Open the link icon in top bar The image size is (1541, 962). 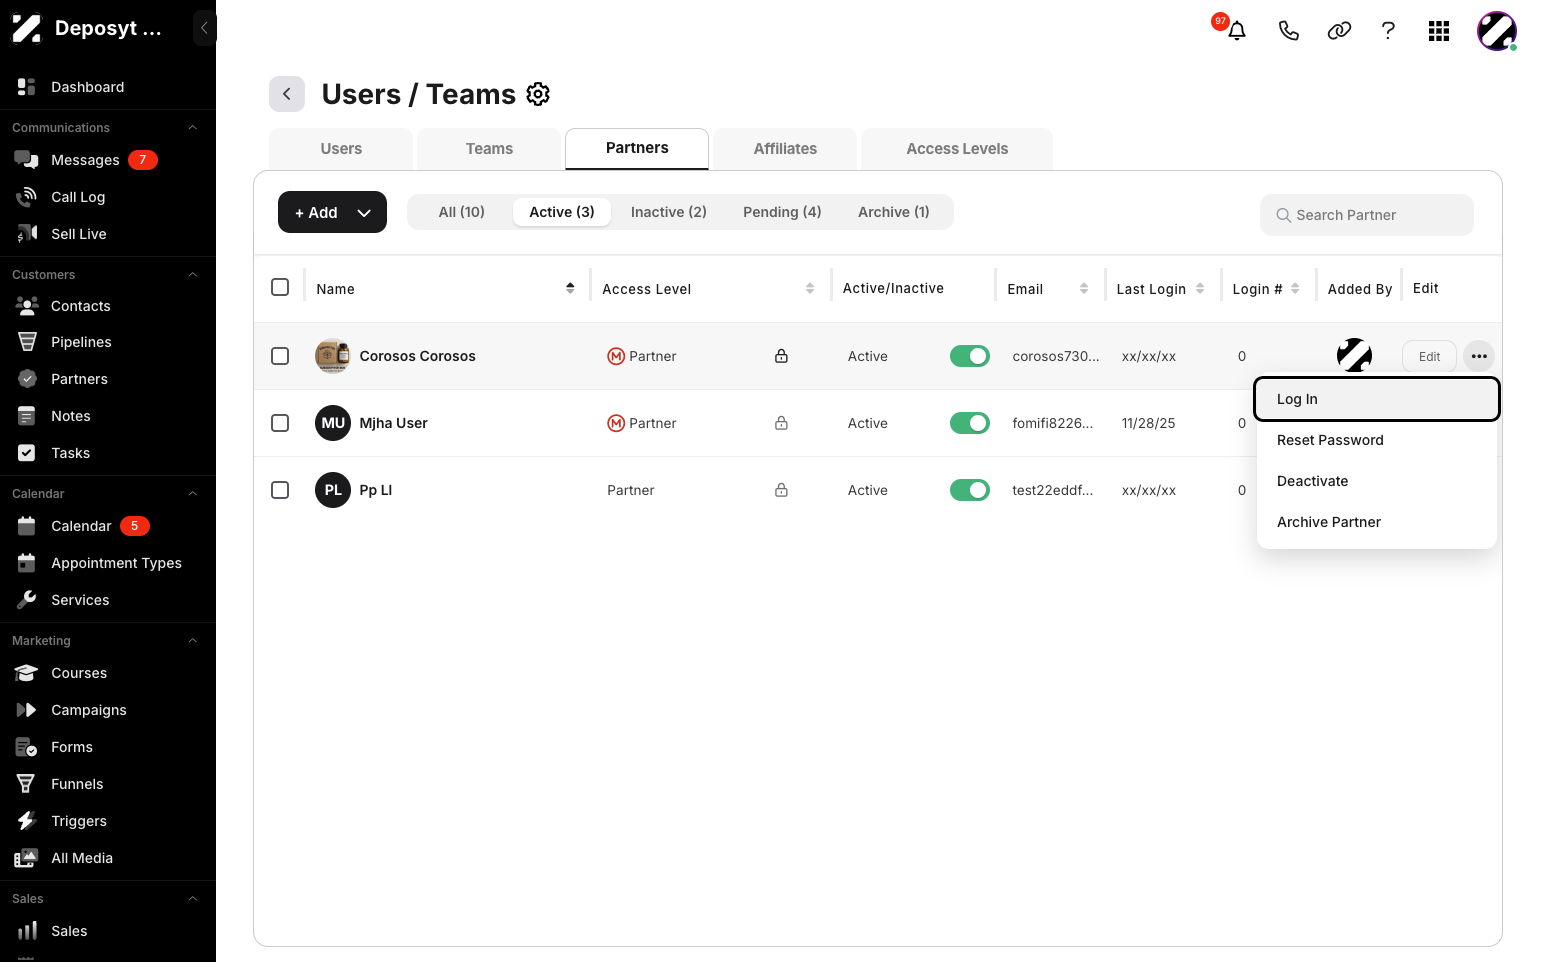click(x=1339, y=31)
